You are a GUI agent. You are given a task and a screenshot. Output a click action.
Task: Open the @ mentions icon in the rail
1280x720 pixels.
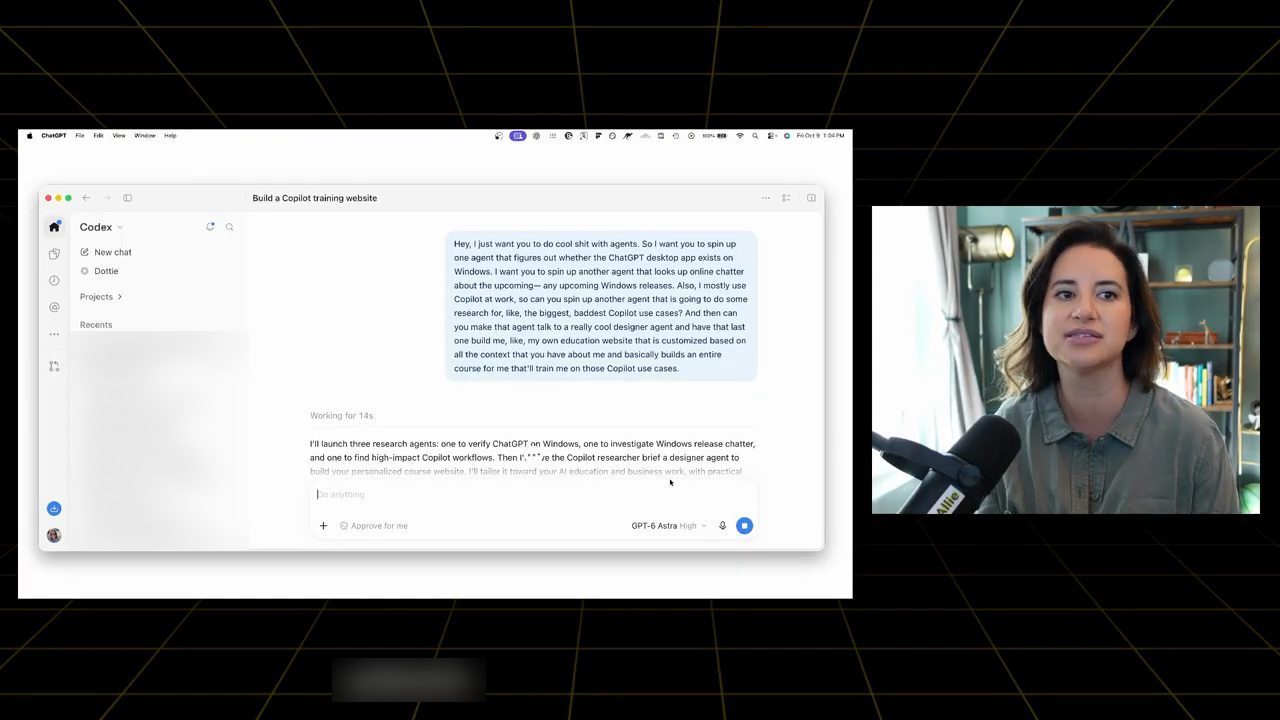click(54, 307)
